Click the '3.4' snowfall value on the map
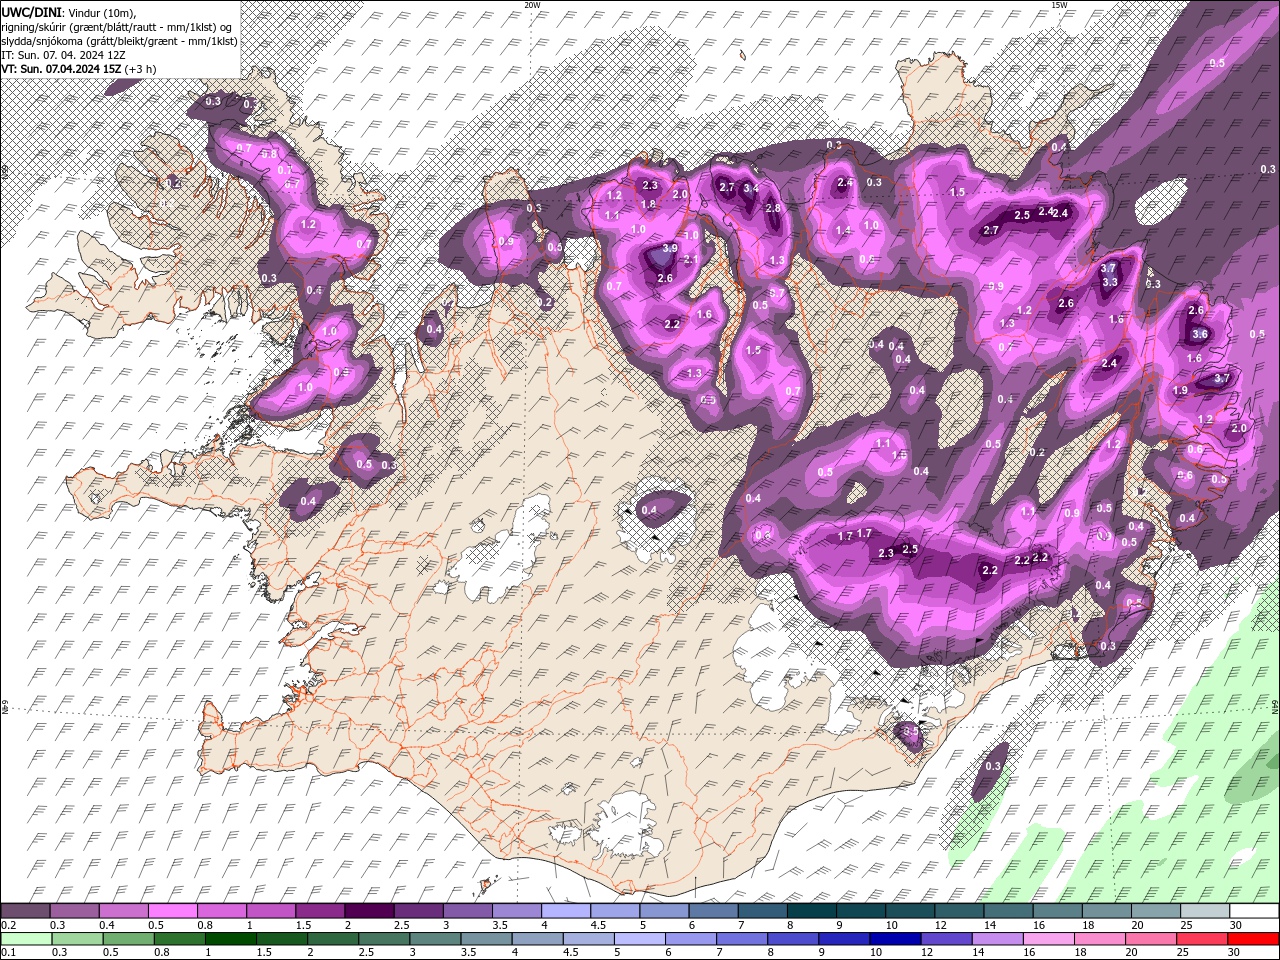The height and width of the screenshot is (960, 1280). [751, 188]
